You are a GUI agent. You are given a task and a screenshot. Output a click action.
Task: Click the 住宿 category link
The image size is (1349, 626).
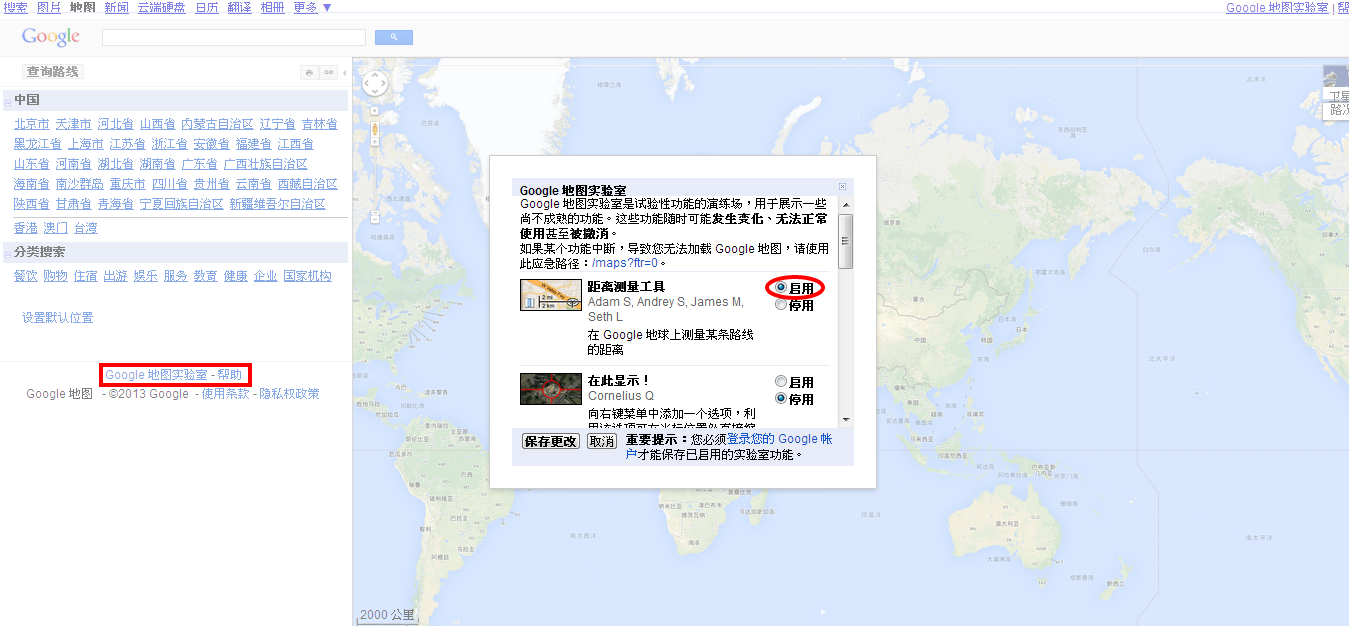[x=86, y=276]
